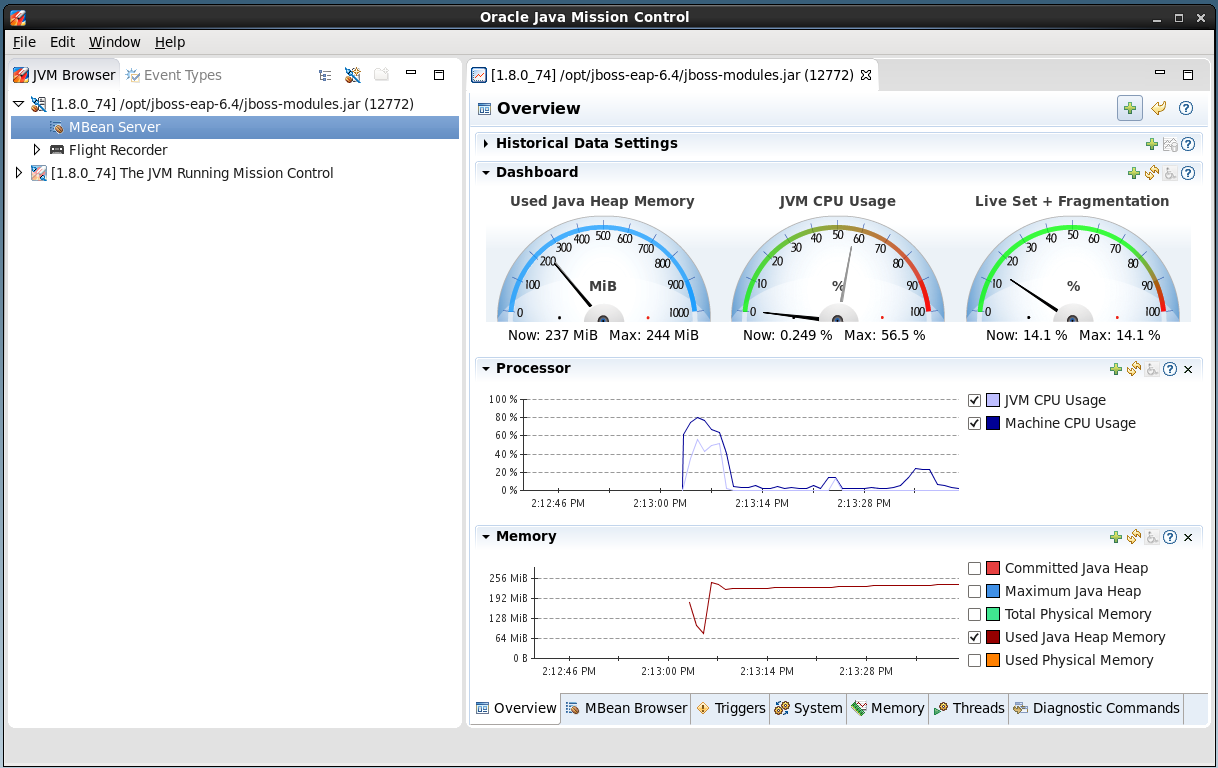Click the yellow reset arrow in Overview header
Viewport: 1218px width, 768px height.
[1158, 108]
